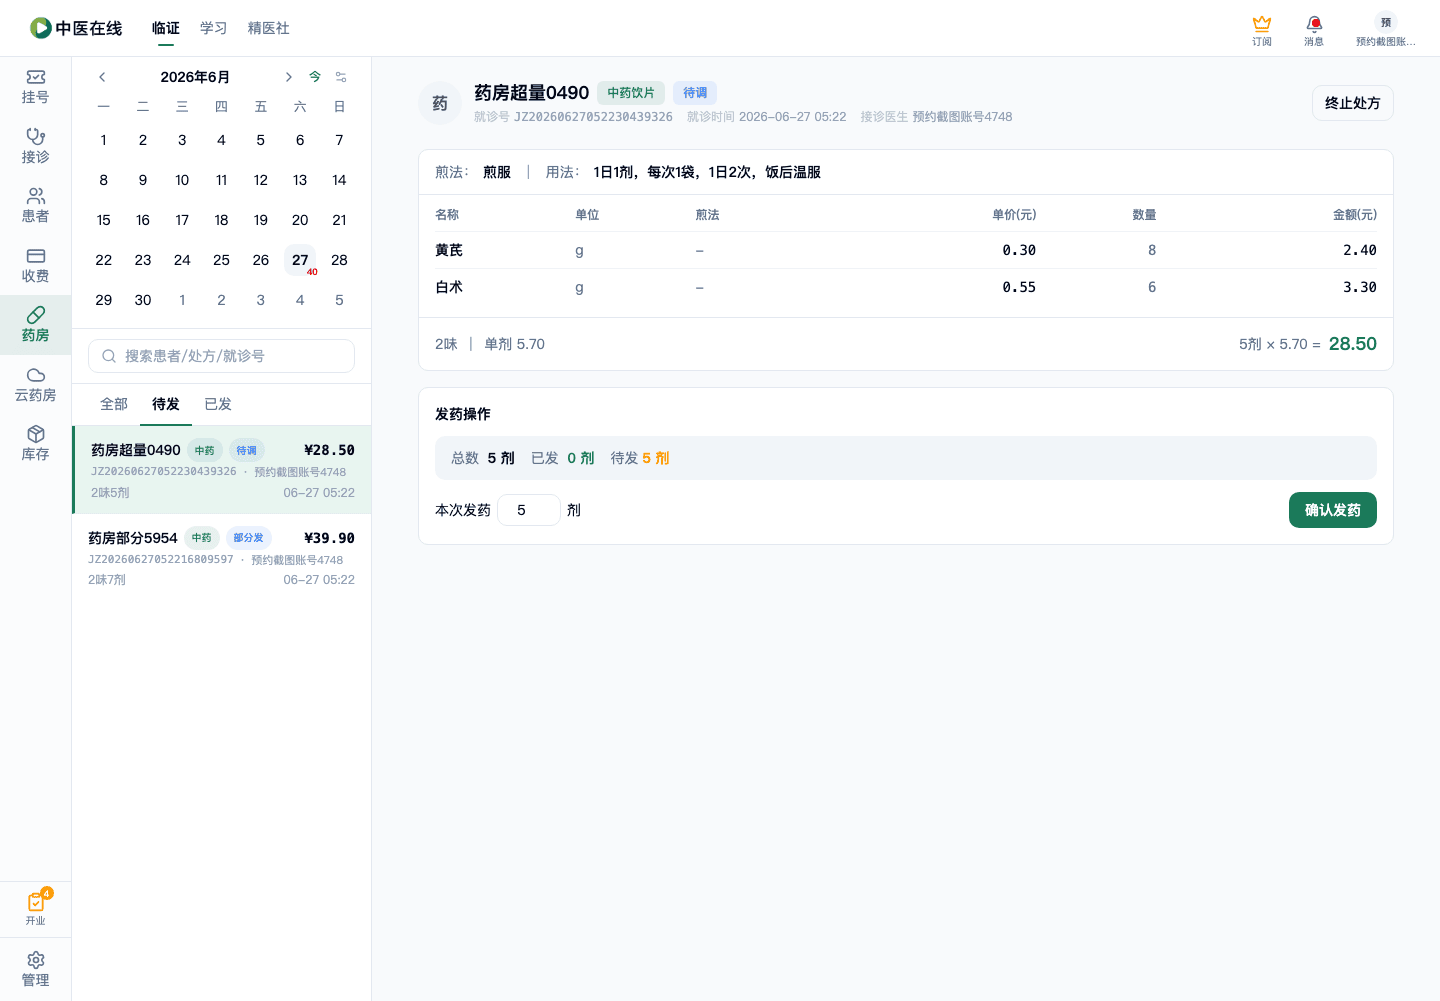Select June 15 in the calendar
The width and height of the screenshot is (1440, 1001).
[x=103, y=220]
